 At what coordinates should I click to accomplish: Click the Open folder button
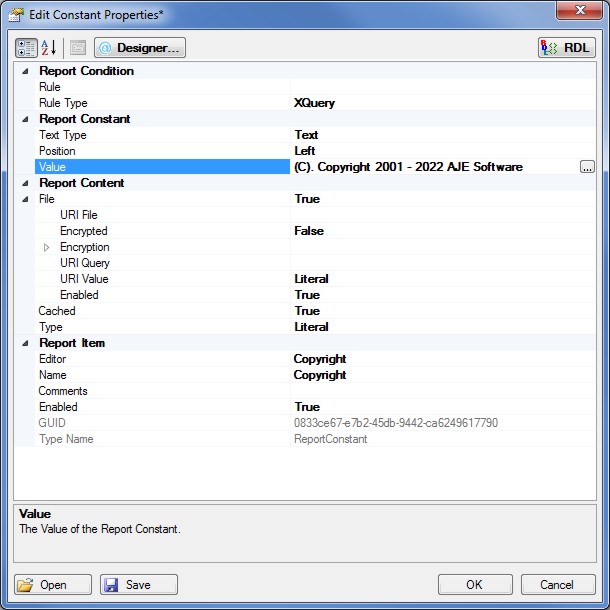pyautogui.click(x=53, y=585)
